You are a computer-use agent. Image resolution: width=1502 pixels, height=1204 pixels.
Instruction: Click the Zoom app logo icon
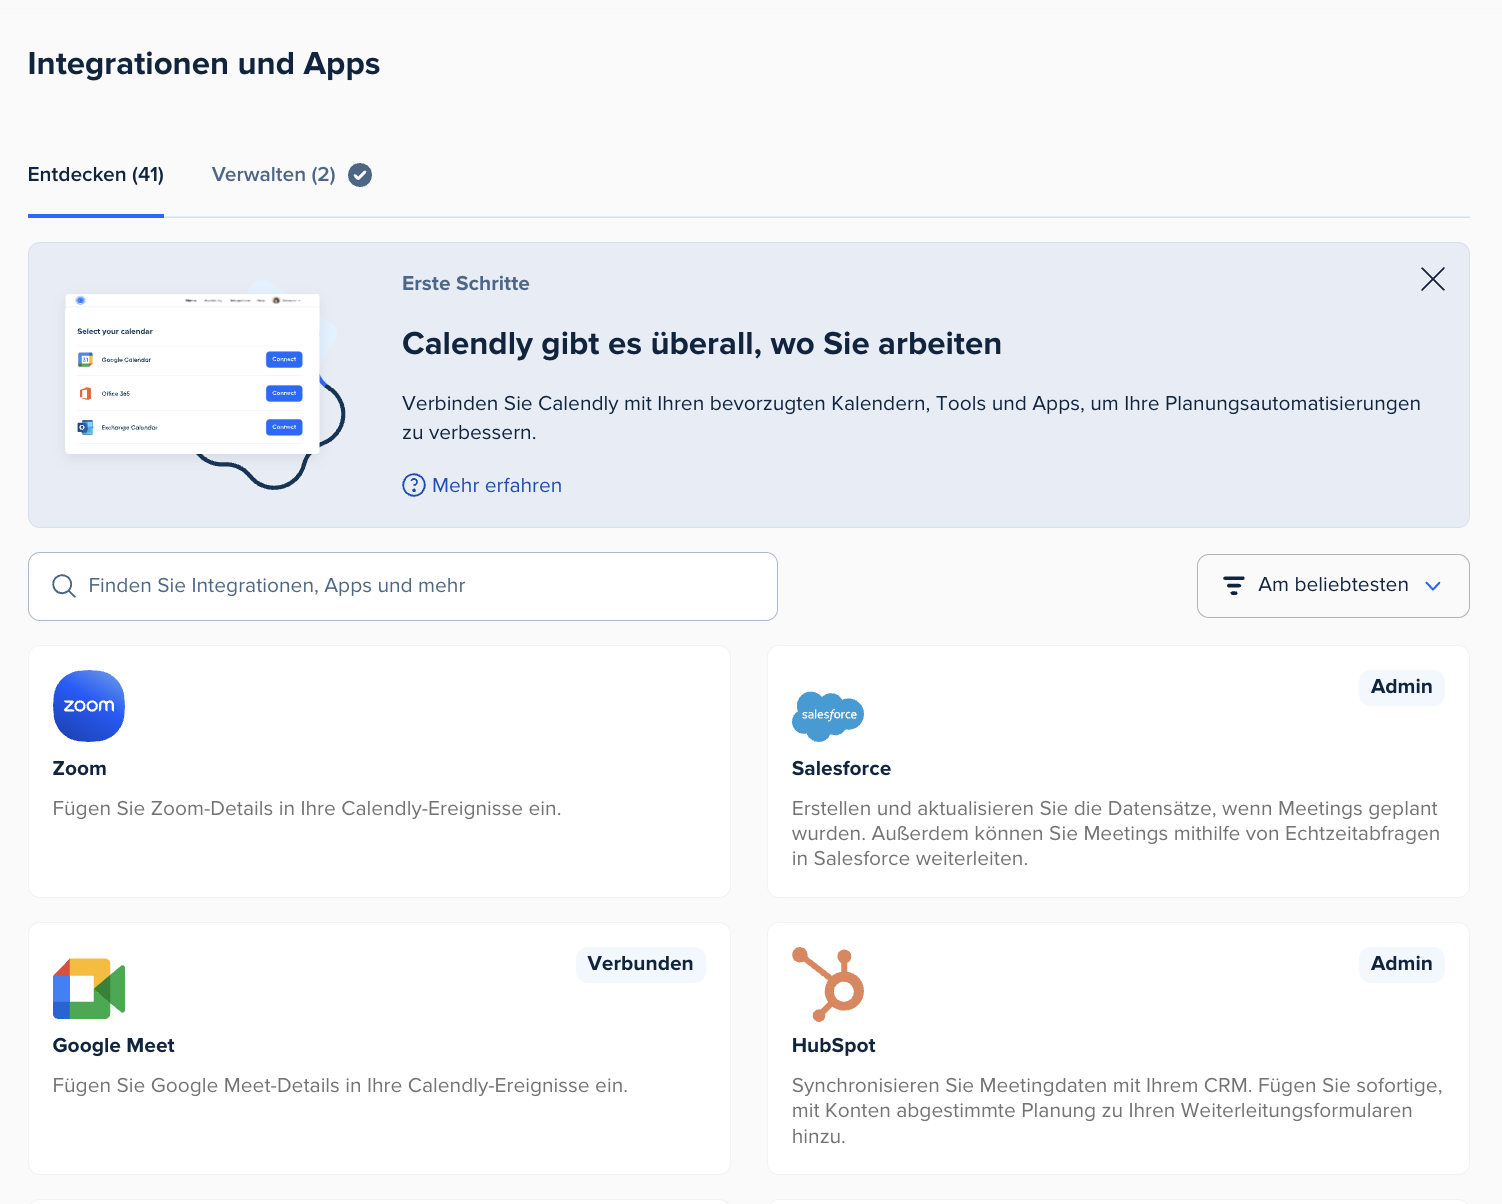89,706
